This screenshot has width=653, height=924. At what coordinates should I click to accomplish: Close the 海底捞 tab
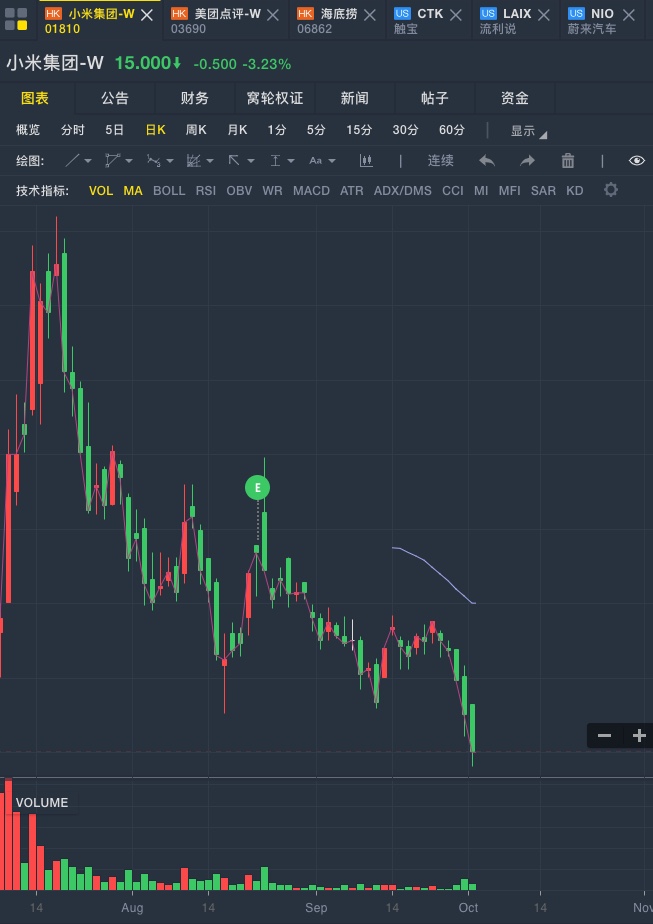[370, 15]
